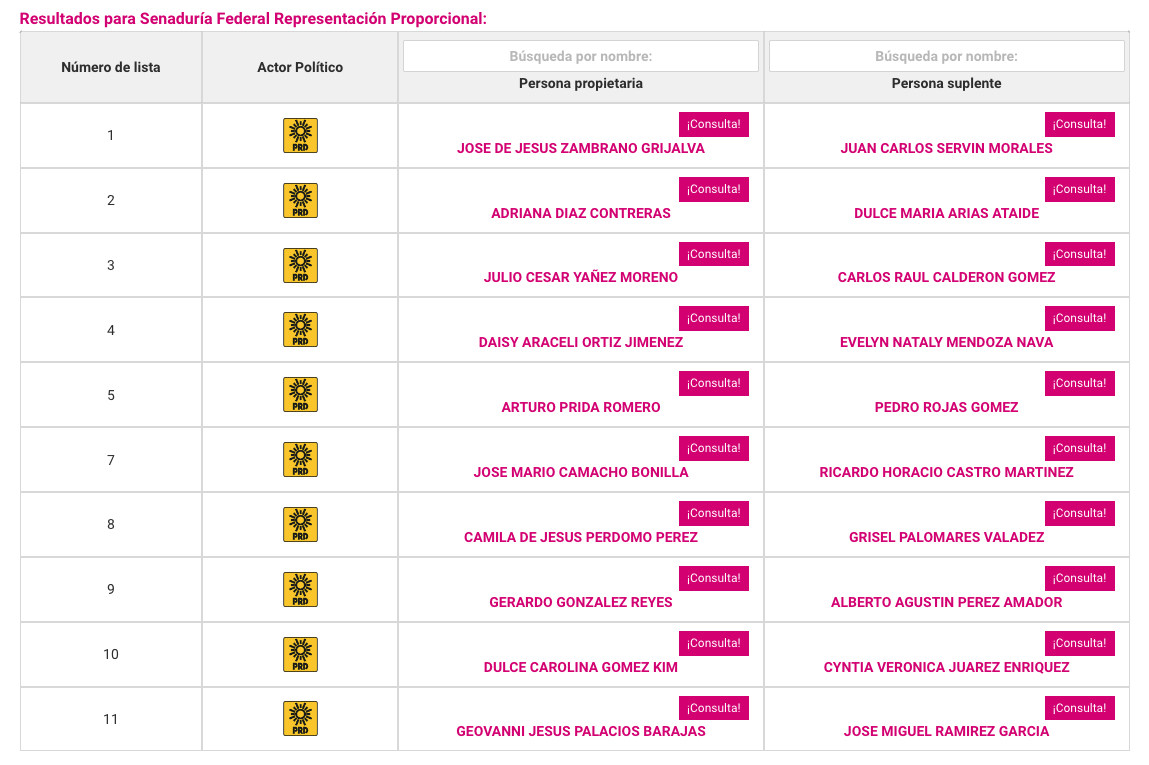Viewport: 1149px width, 765px height.
Task: Click the PRD logo in row 11
Action: point(300,719)
